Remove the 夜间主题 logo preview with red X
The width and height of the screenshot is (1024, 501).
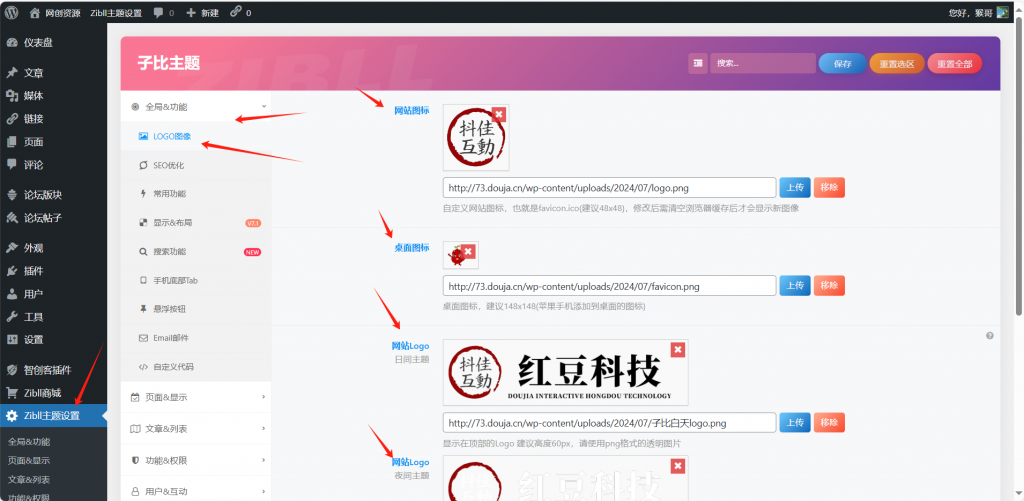coord(678,466)
